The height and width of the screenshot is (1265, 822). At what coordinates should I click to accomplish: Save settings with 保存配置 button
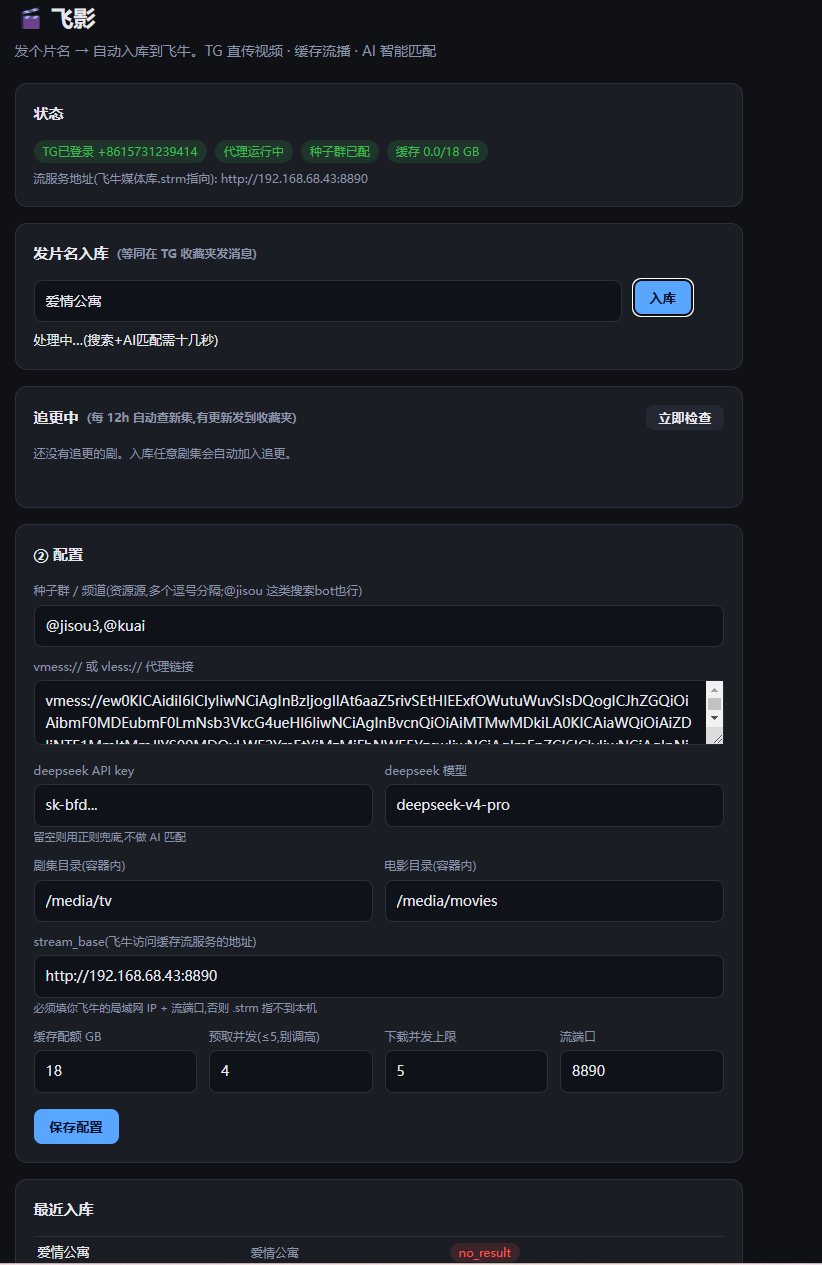[76, 1126]
